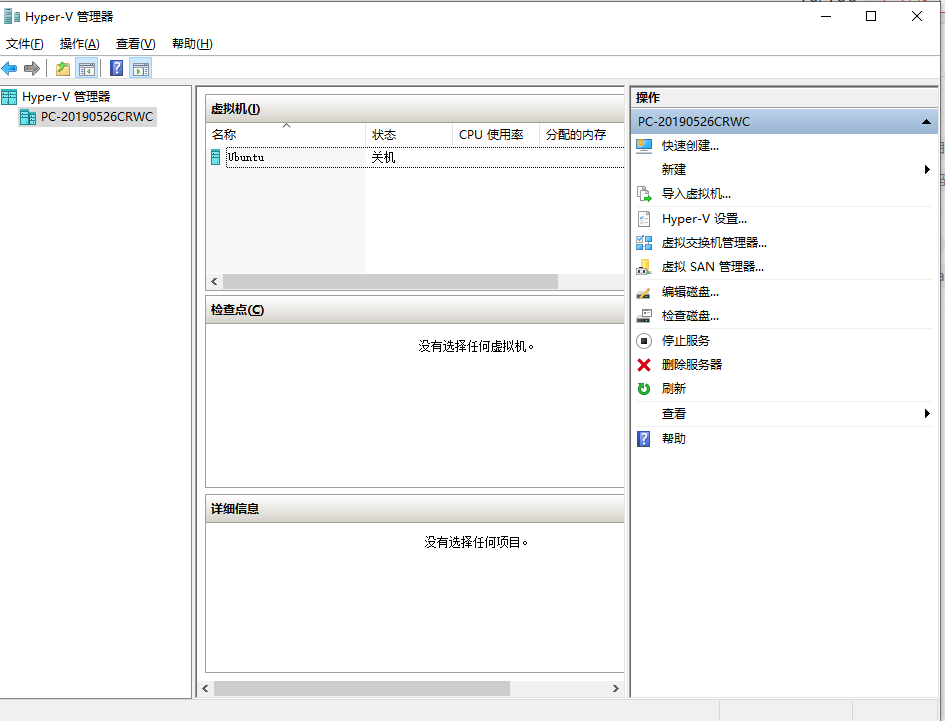
Task: Click the 检查磁盘 icon
Action: tap(644, 316)
